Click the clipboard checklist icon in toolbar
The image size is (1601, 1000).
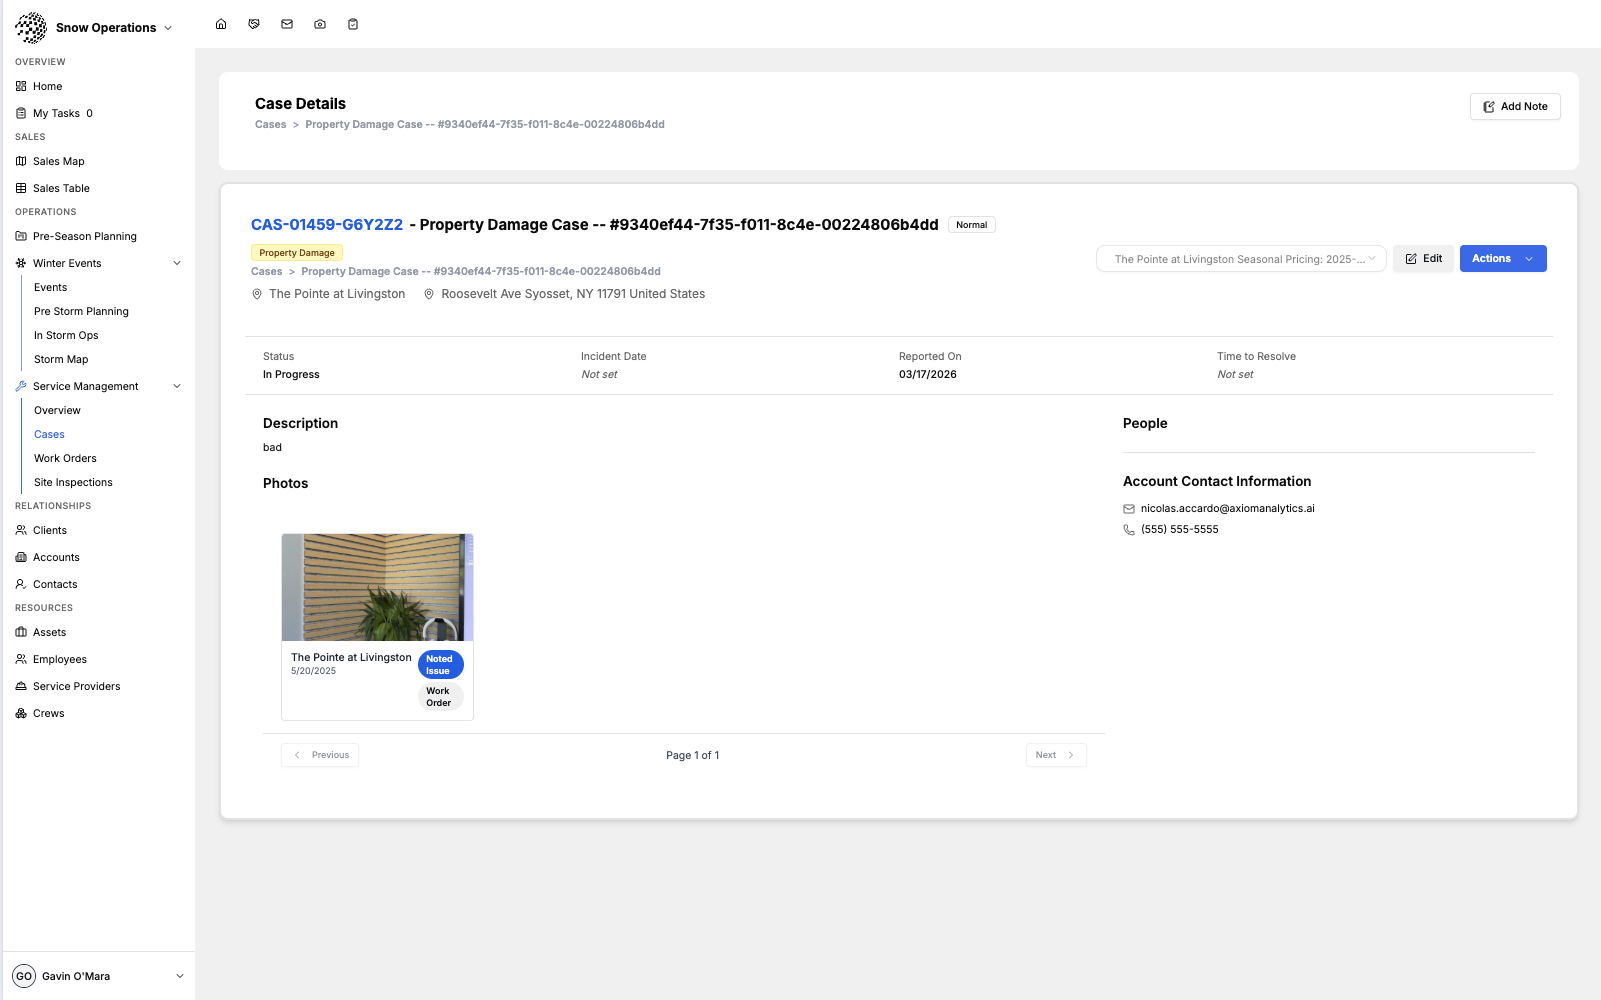point(353,24)
